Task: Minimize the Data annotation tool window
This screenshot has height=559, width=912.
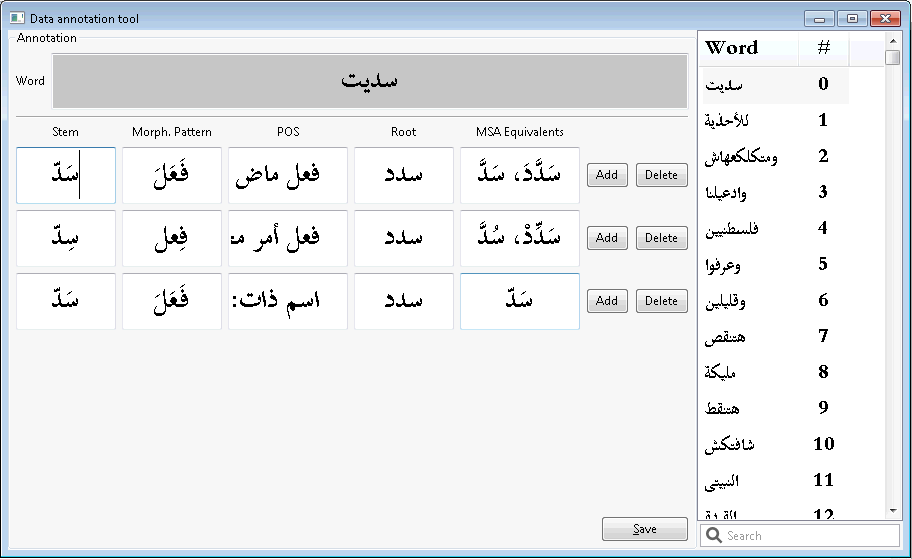Action: (820, 19)
